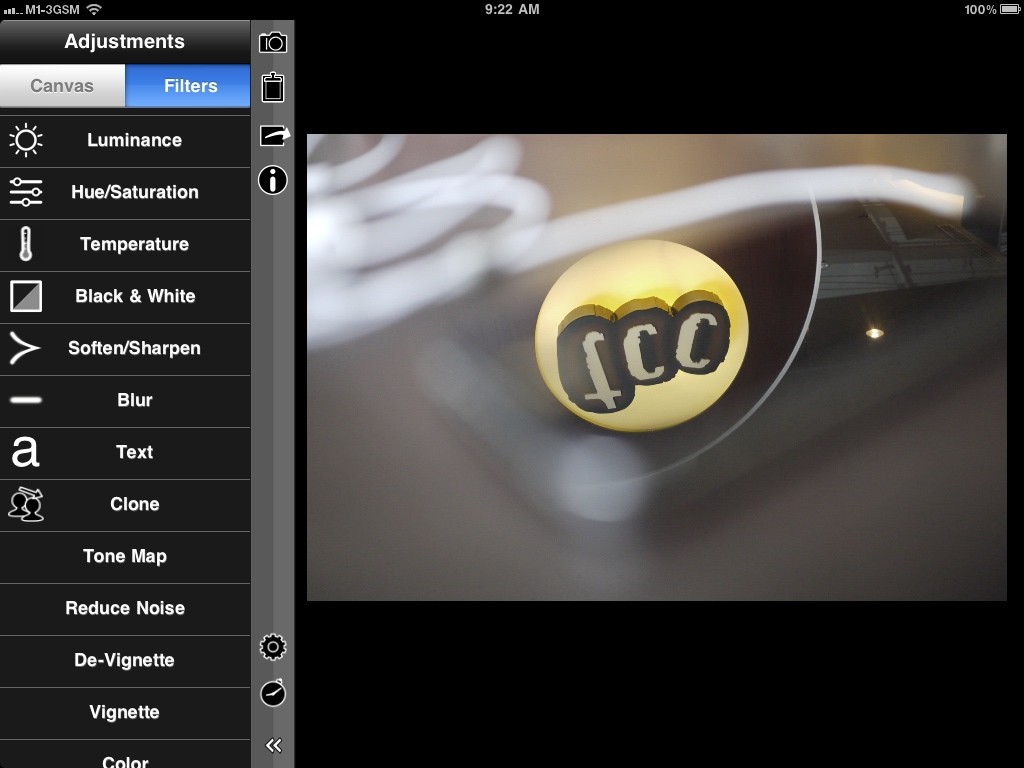This screenshot has height=768, width=1024.
Task: Tap the Wi-Fi icon in status bar
Action: 94,9
